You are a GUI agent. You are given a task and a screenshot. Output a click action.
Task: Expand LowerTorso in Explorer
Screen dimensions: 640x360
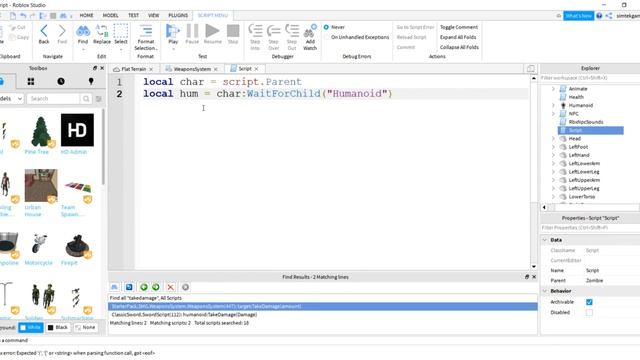click(x=553, y=197)
